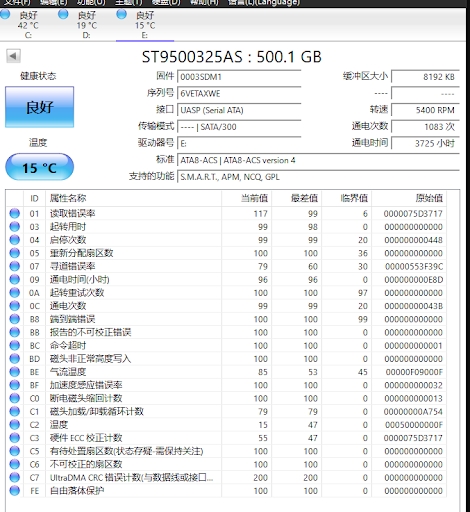
Task: Click the firmware field 0003SDM1
Action: pyautogui.click(x=239, y=77)
